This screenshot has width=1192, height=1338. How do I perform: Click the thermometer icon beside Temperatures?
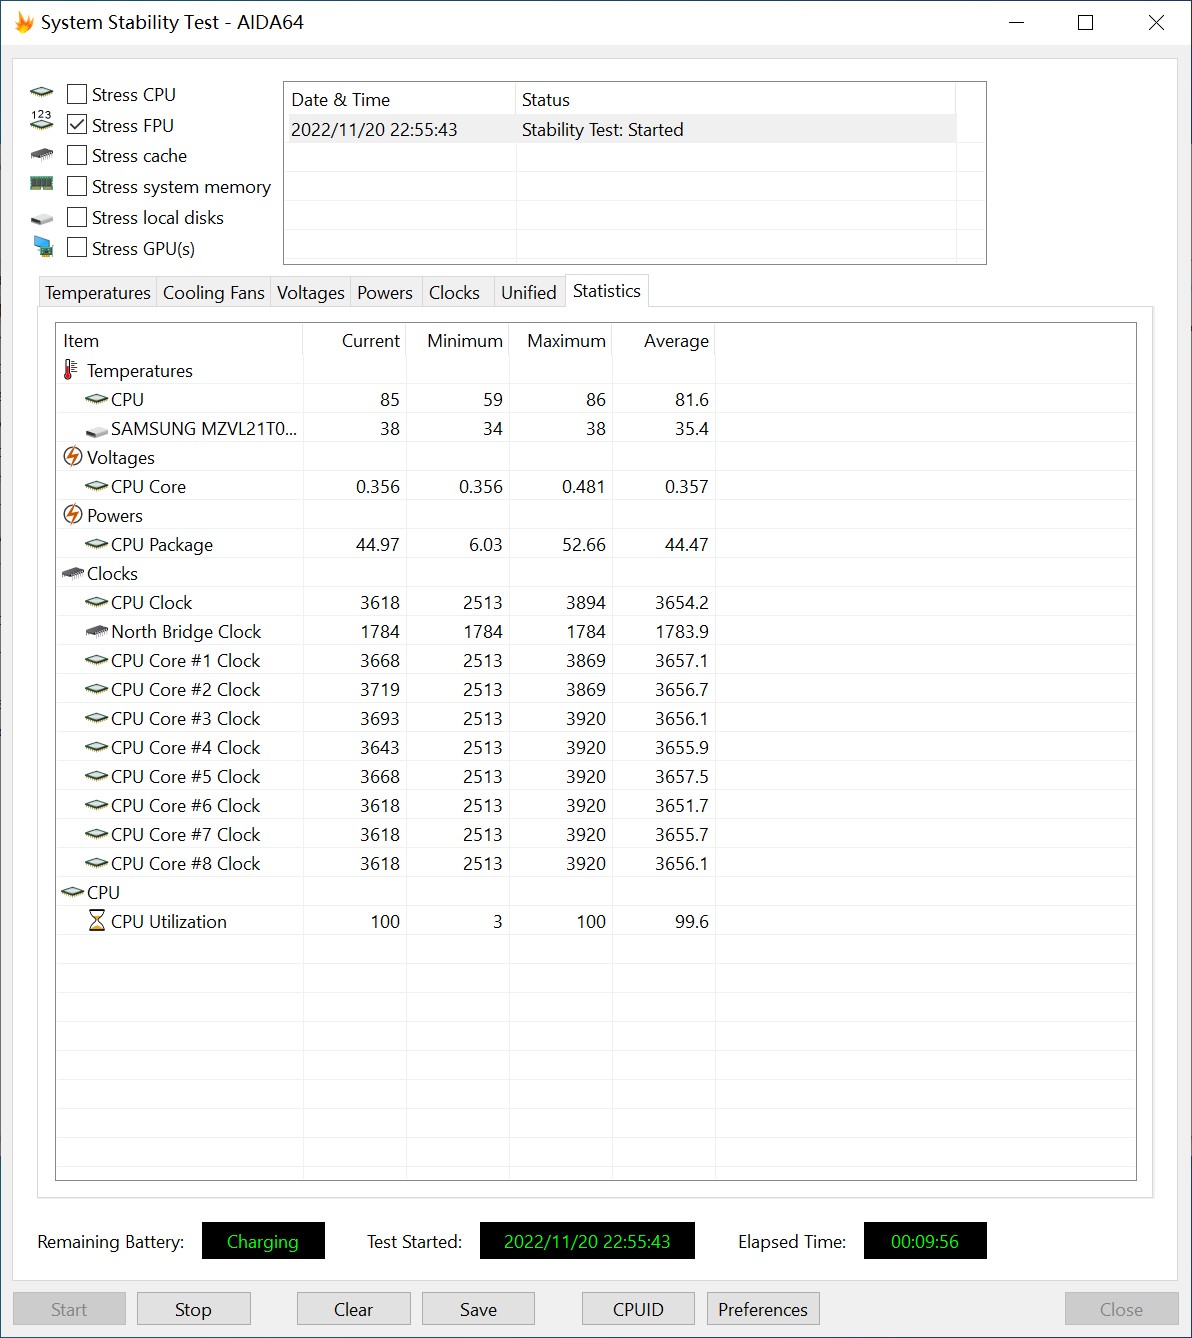pos(70,370)
